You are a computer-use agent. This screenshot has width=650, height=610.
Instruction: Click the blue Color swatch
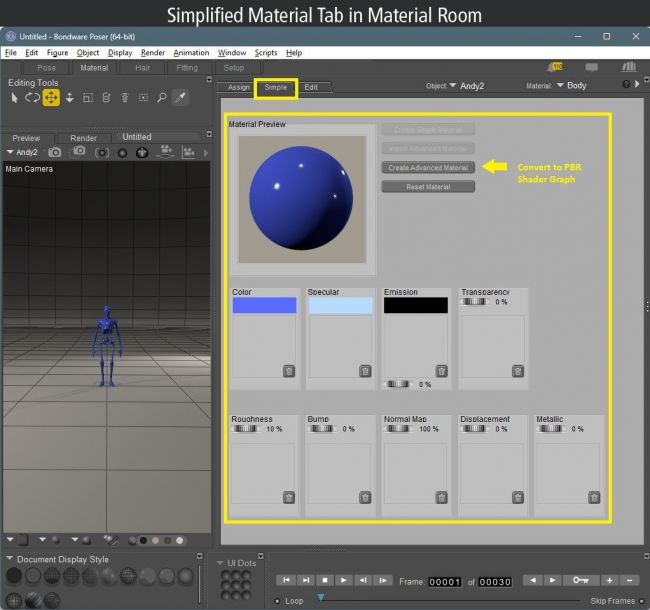coord(264,306)
